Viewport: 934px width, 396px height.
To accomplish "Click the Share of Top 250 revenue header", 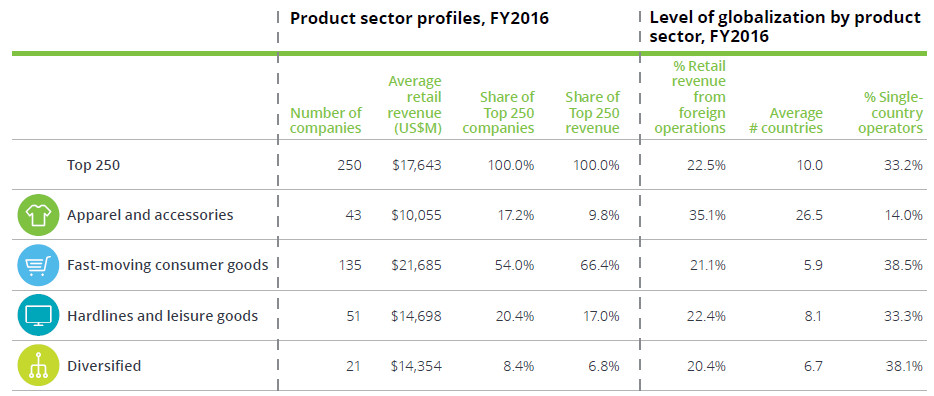I will pos(592,113).
